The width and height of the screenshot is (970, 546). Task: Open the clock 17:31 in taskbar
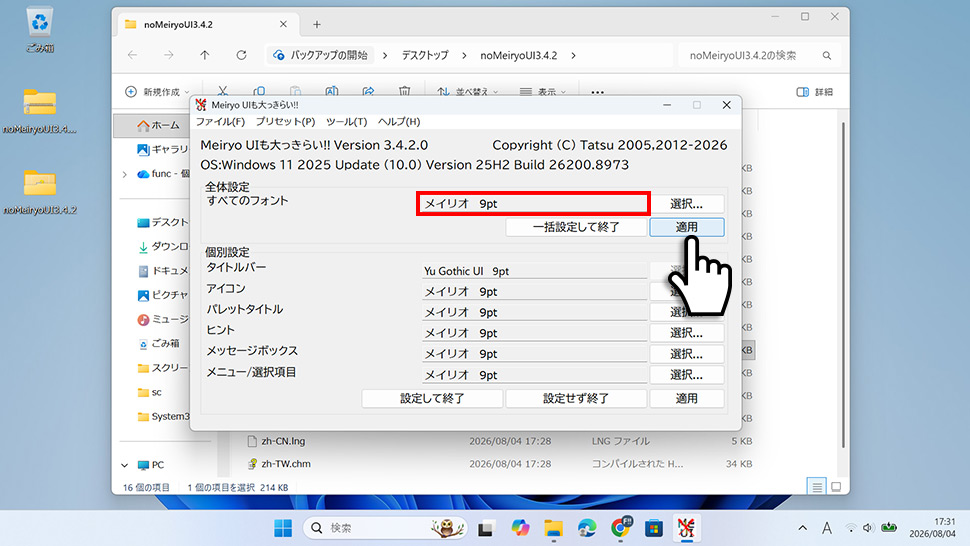pyautogui.click(x=932, y=527)
